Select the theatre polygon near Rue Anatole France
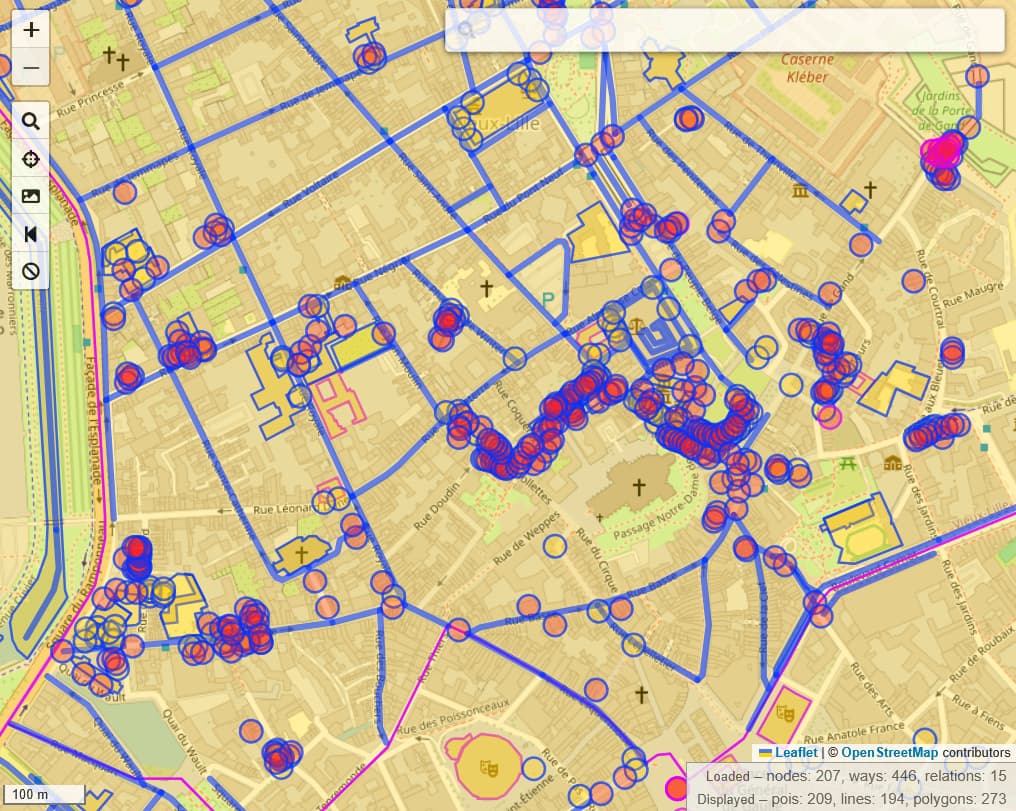1016x811 pixels. pos(783,714)
